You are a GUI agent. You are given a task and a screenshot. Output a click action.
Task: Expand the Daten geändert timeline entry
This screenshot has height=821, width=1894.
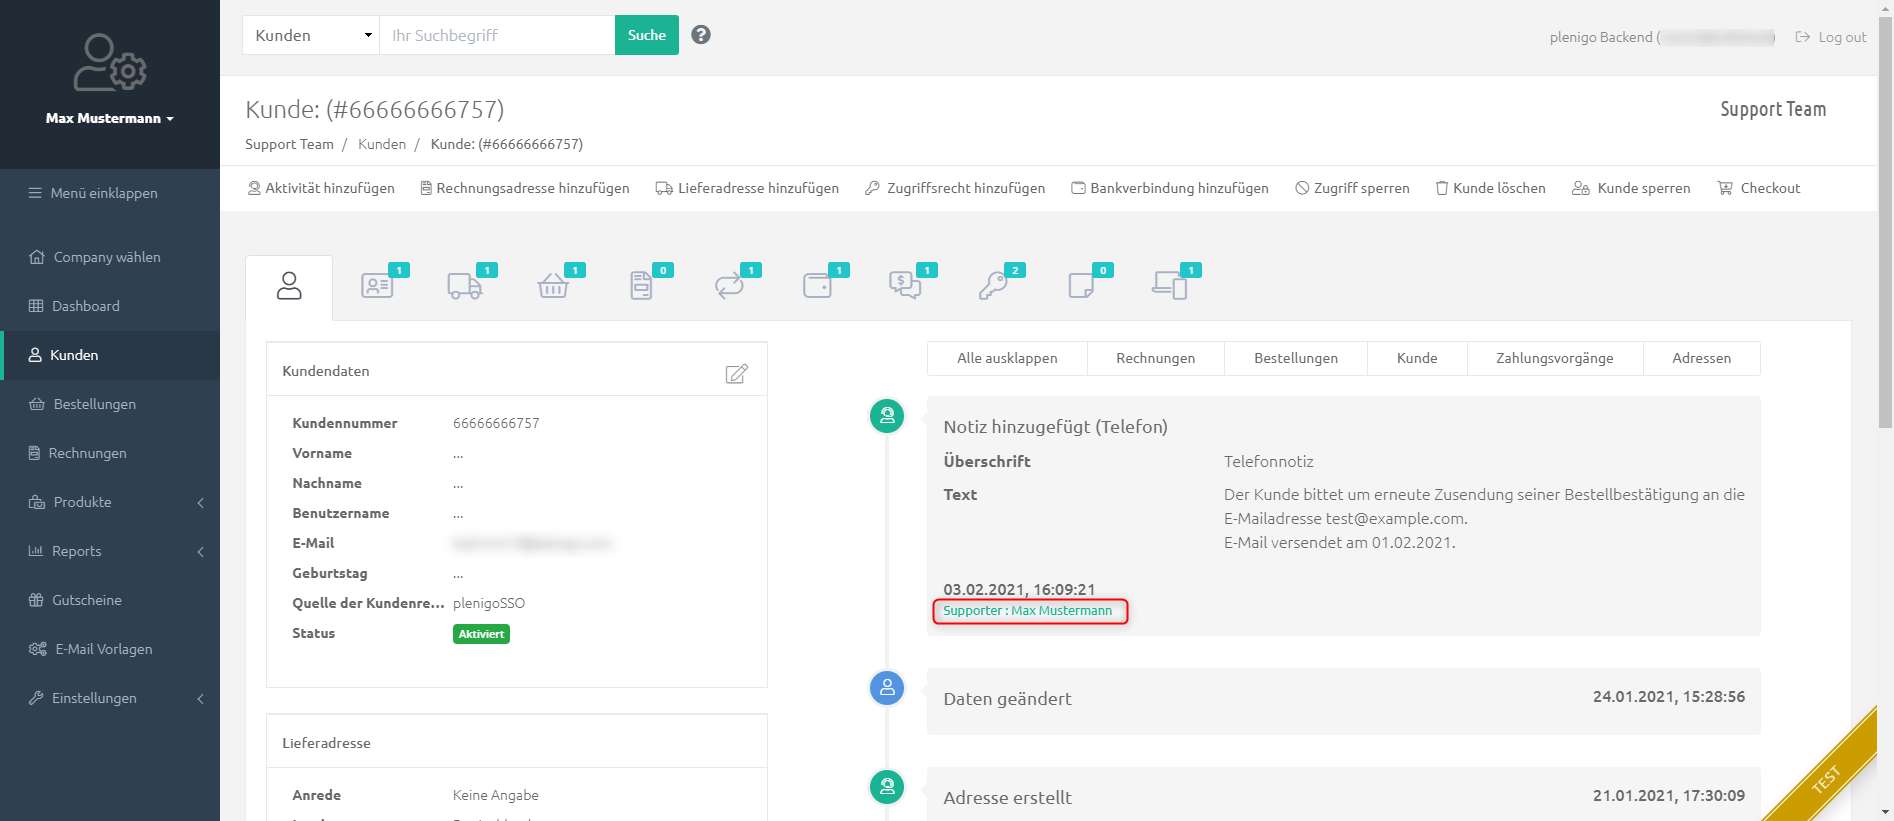(x=1344, y=701)
